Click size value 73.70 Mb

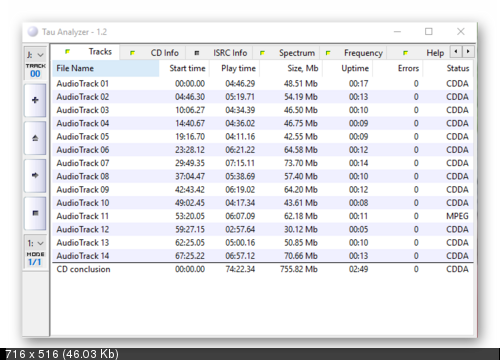[301, 163]
